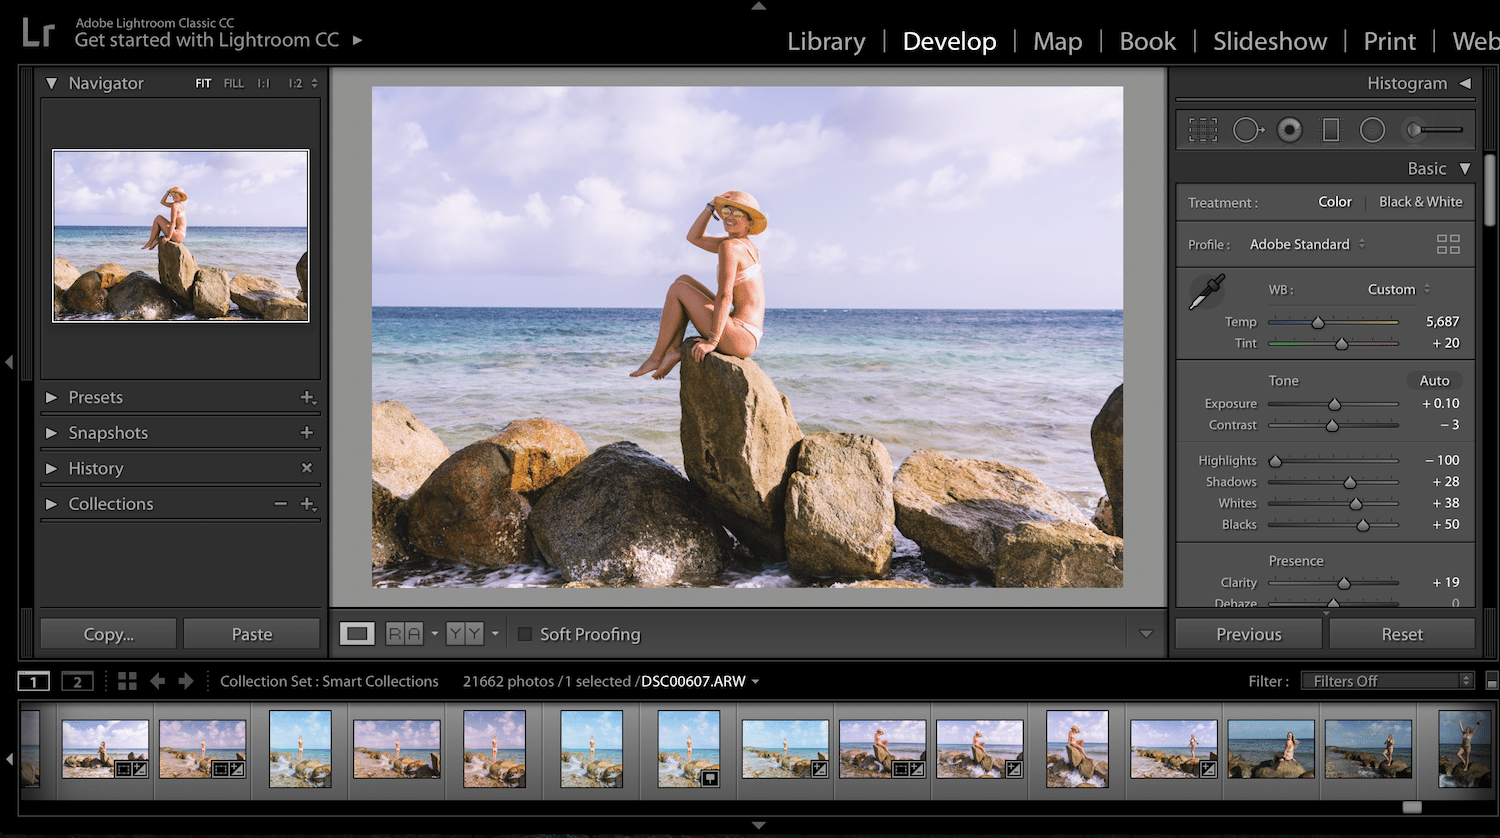1500x838 pixels.
Task: Select the first filmstrip thumbnail
Action: pyautogui.click(x=105, y=748)
